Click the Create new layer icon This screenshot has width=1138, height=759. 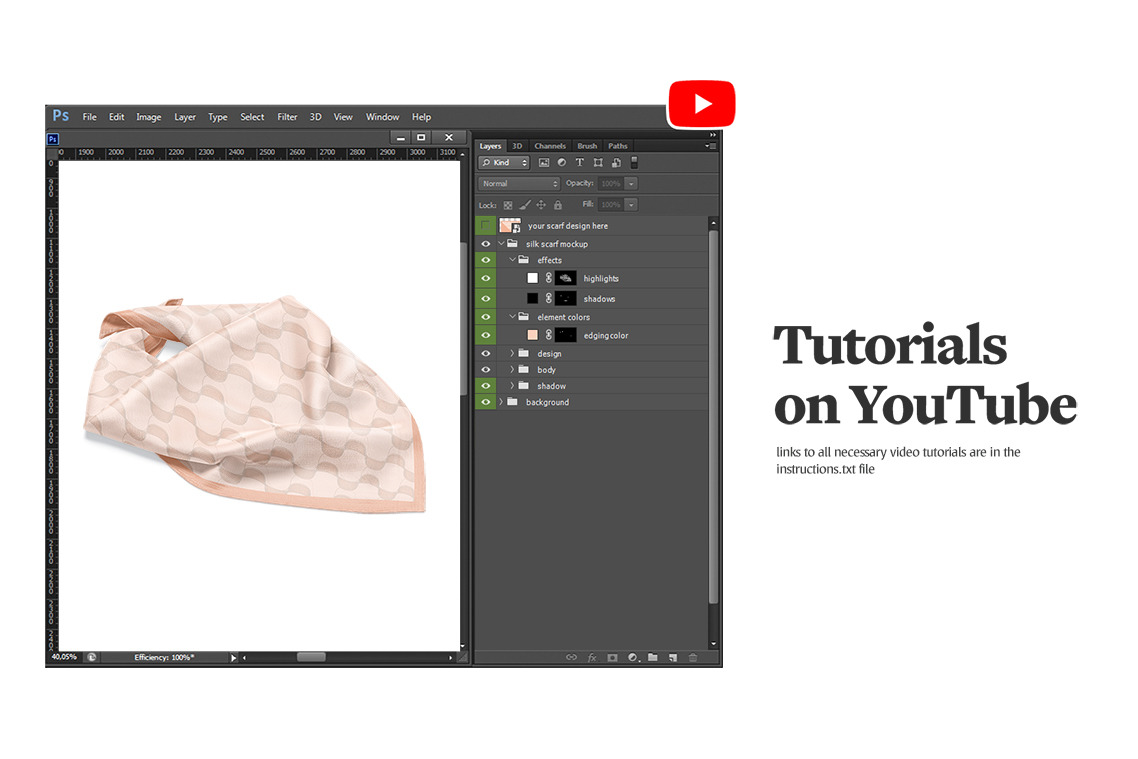pos(673,658)
